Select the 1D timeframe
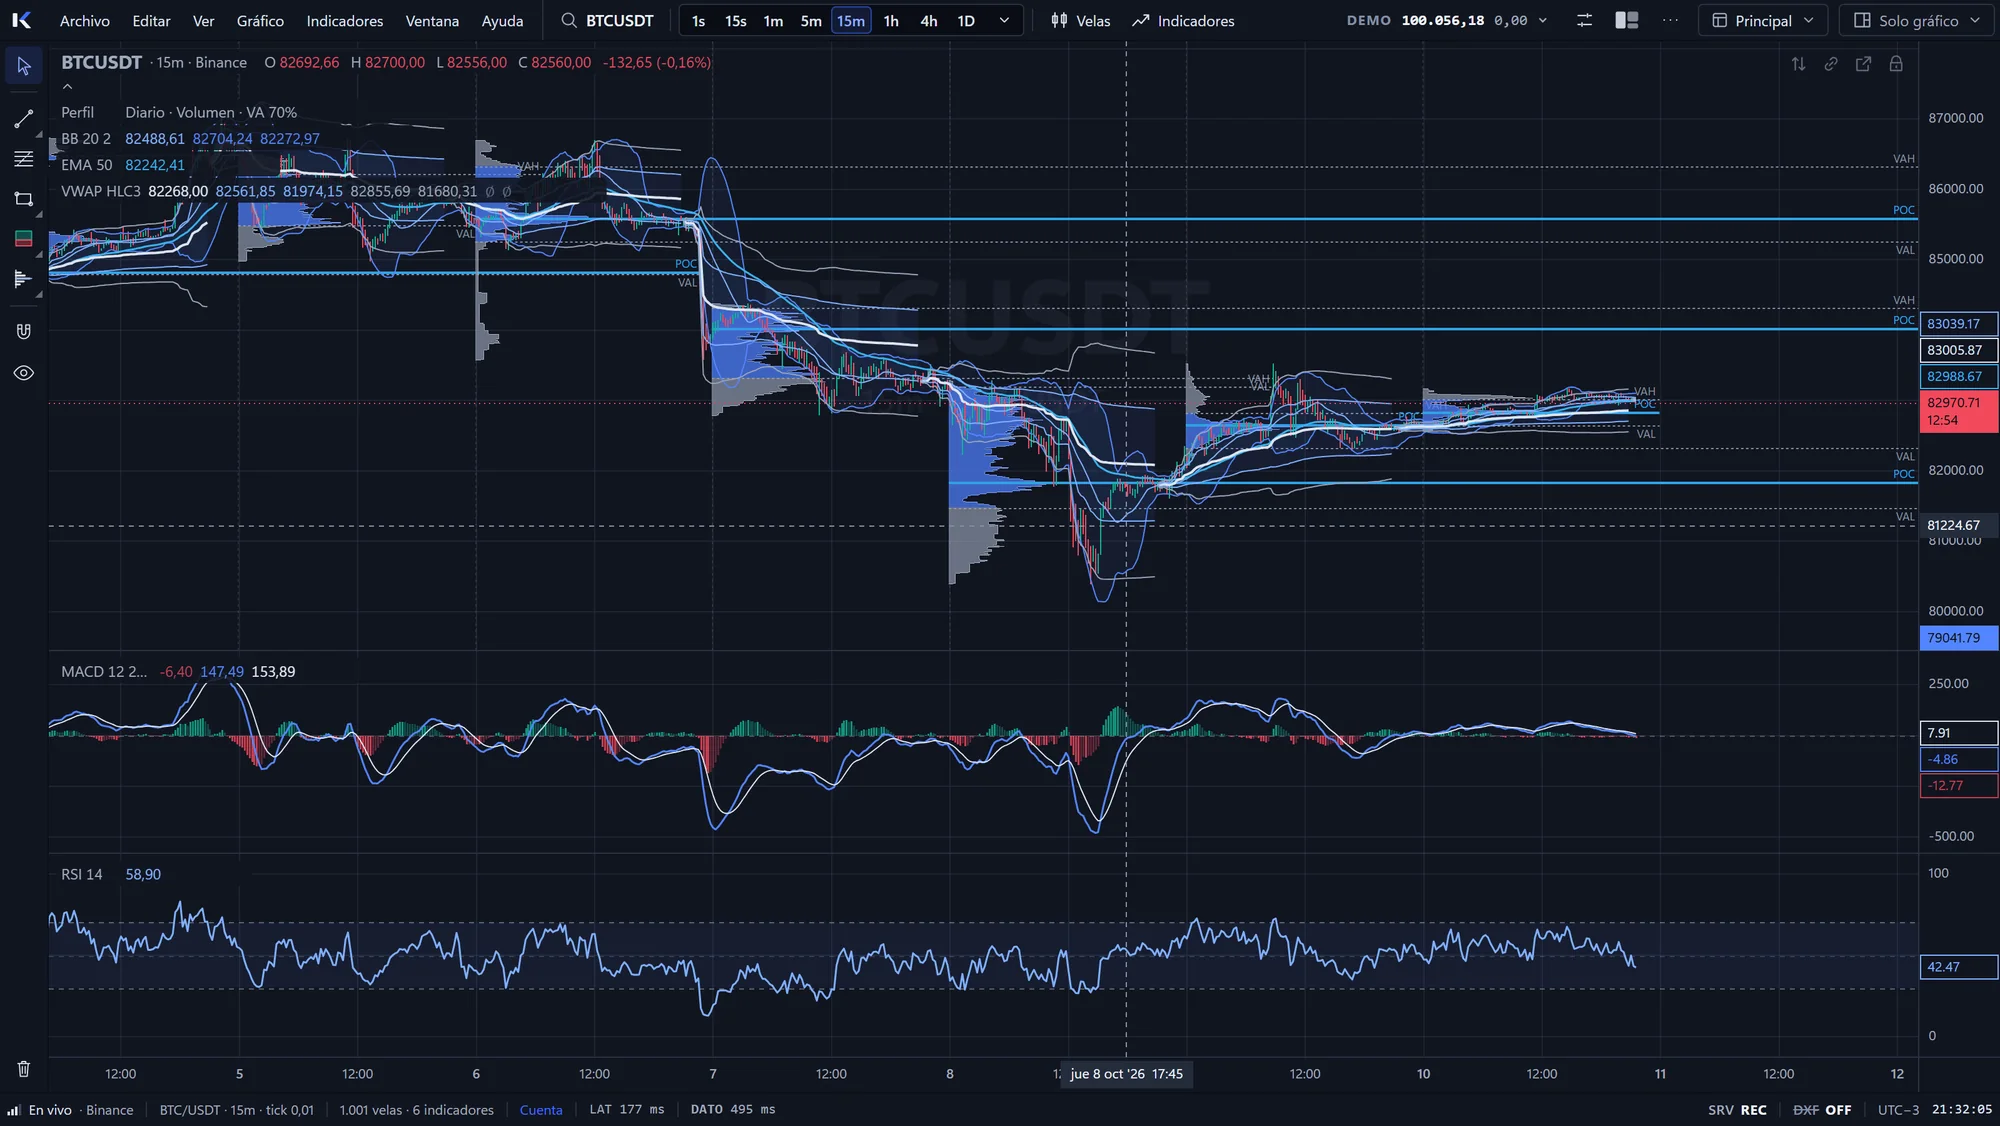Image resolution: width=2000 pixels, height=1126 pixels. [x=966, y=21]
